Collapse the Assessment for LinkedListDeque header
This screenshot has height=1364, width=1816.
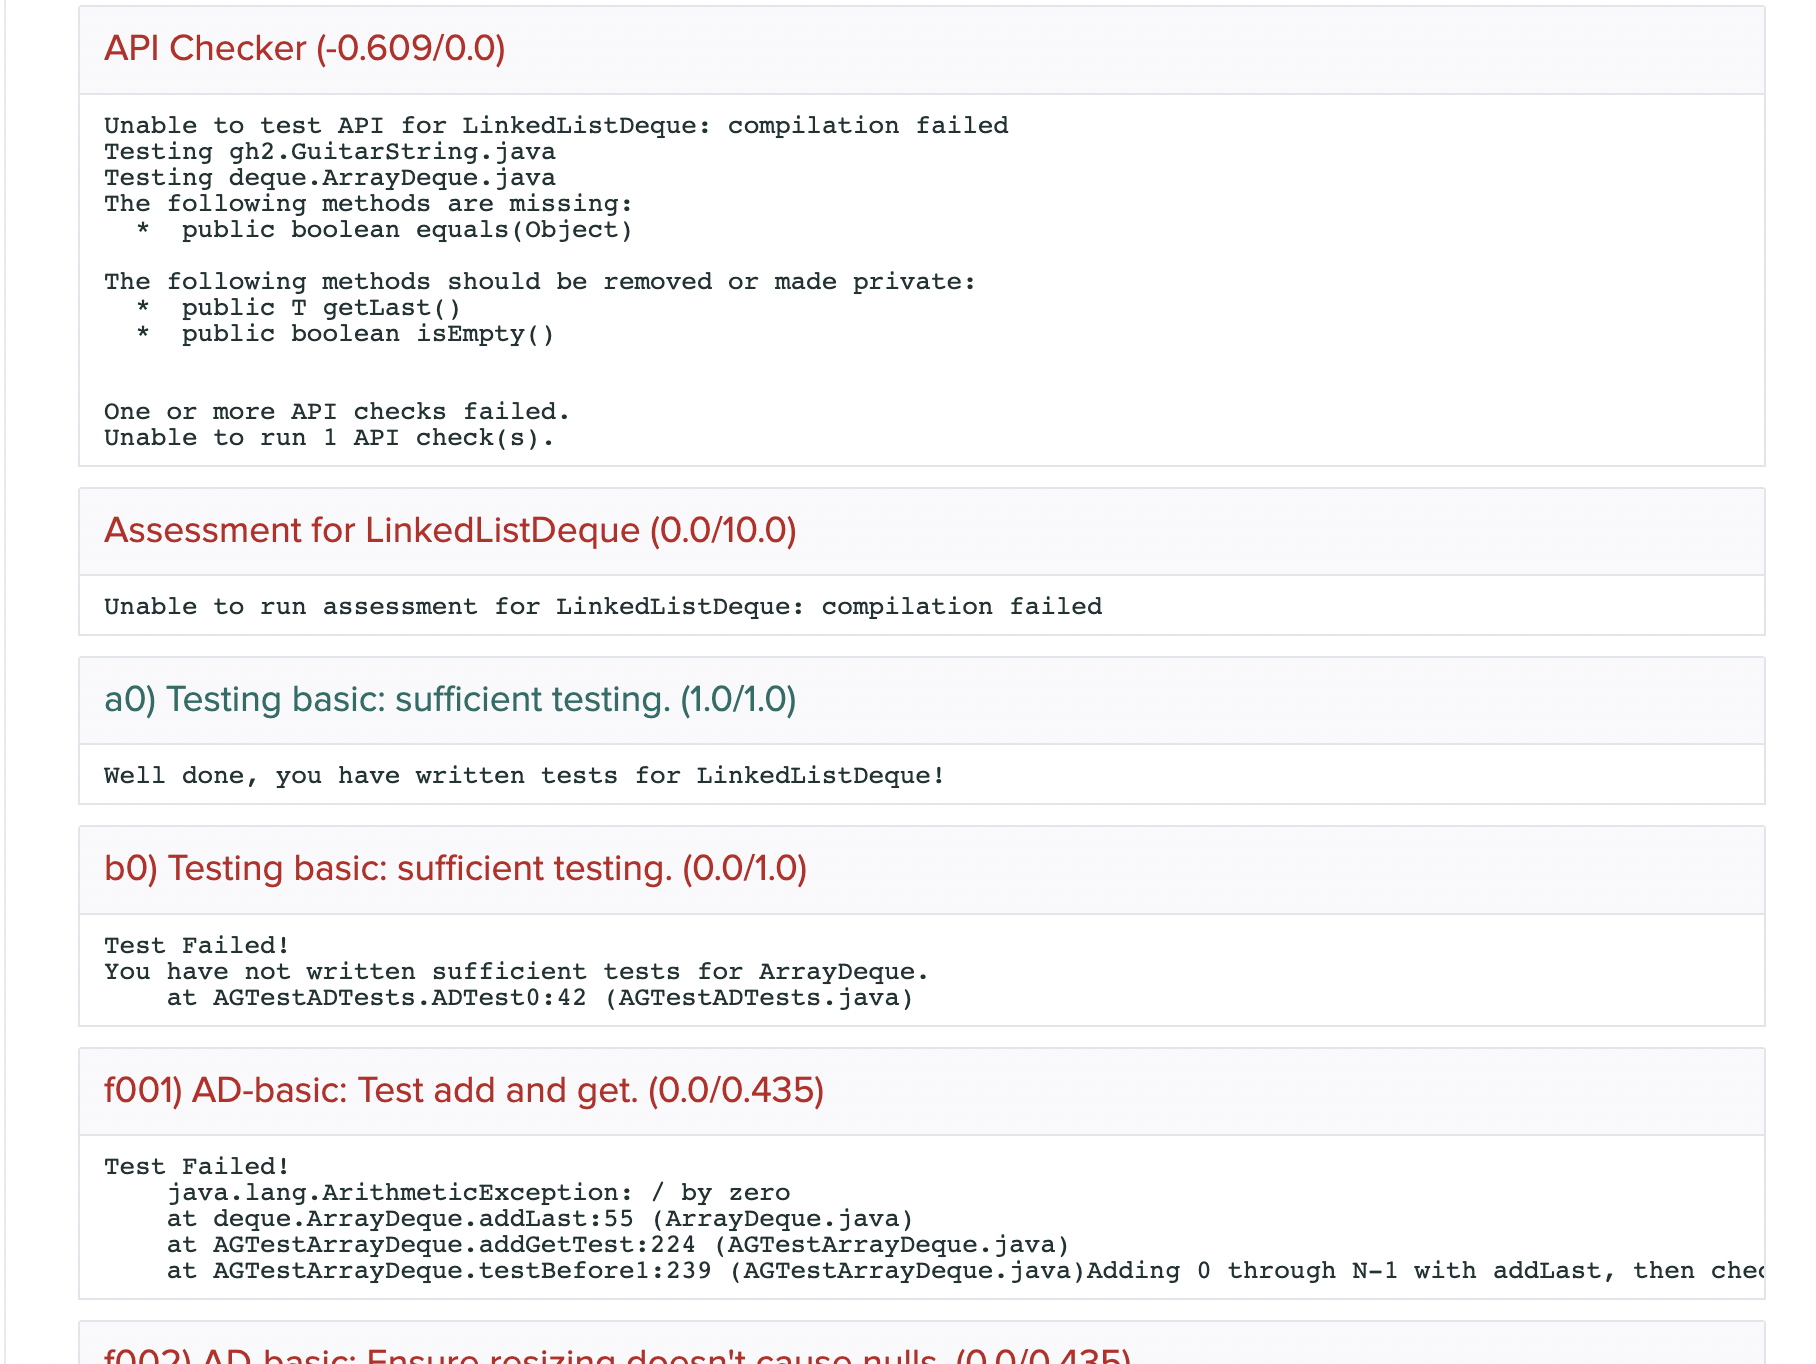(x=450, y=530)
